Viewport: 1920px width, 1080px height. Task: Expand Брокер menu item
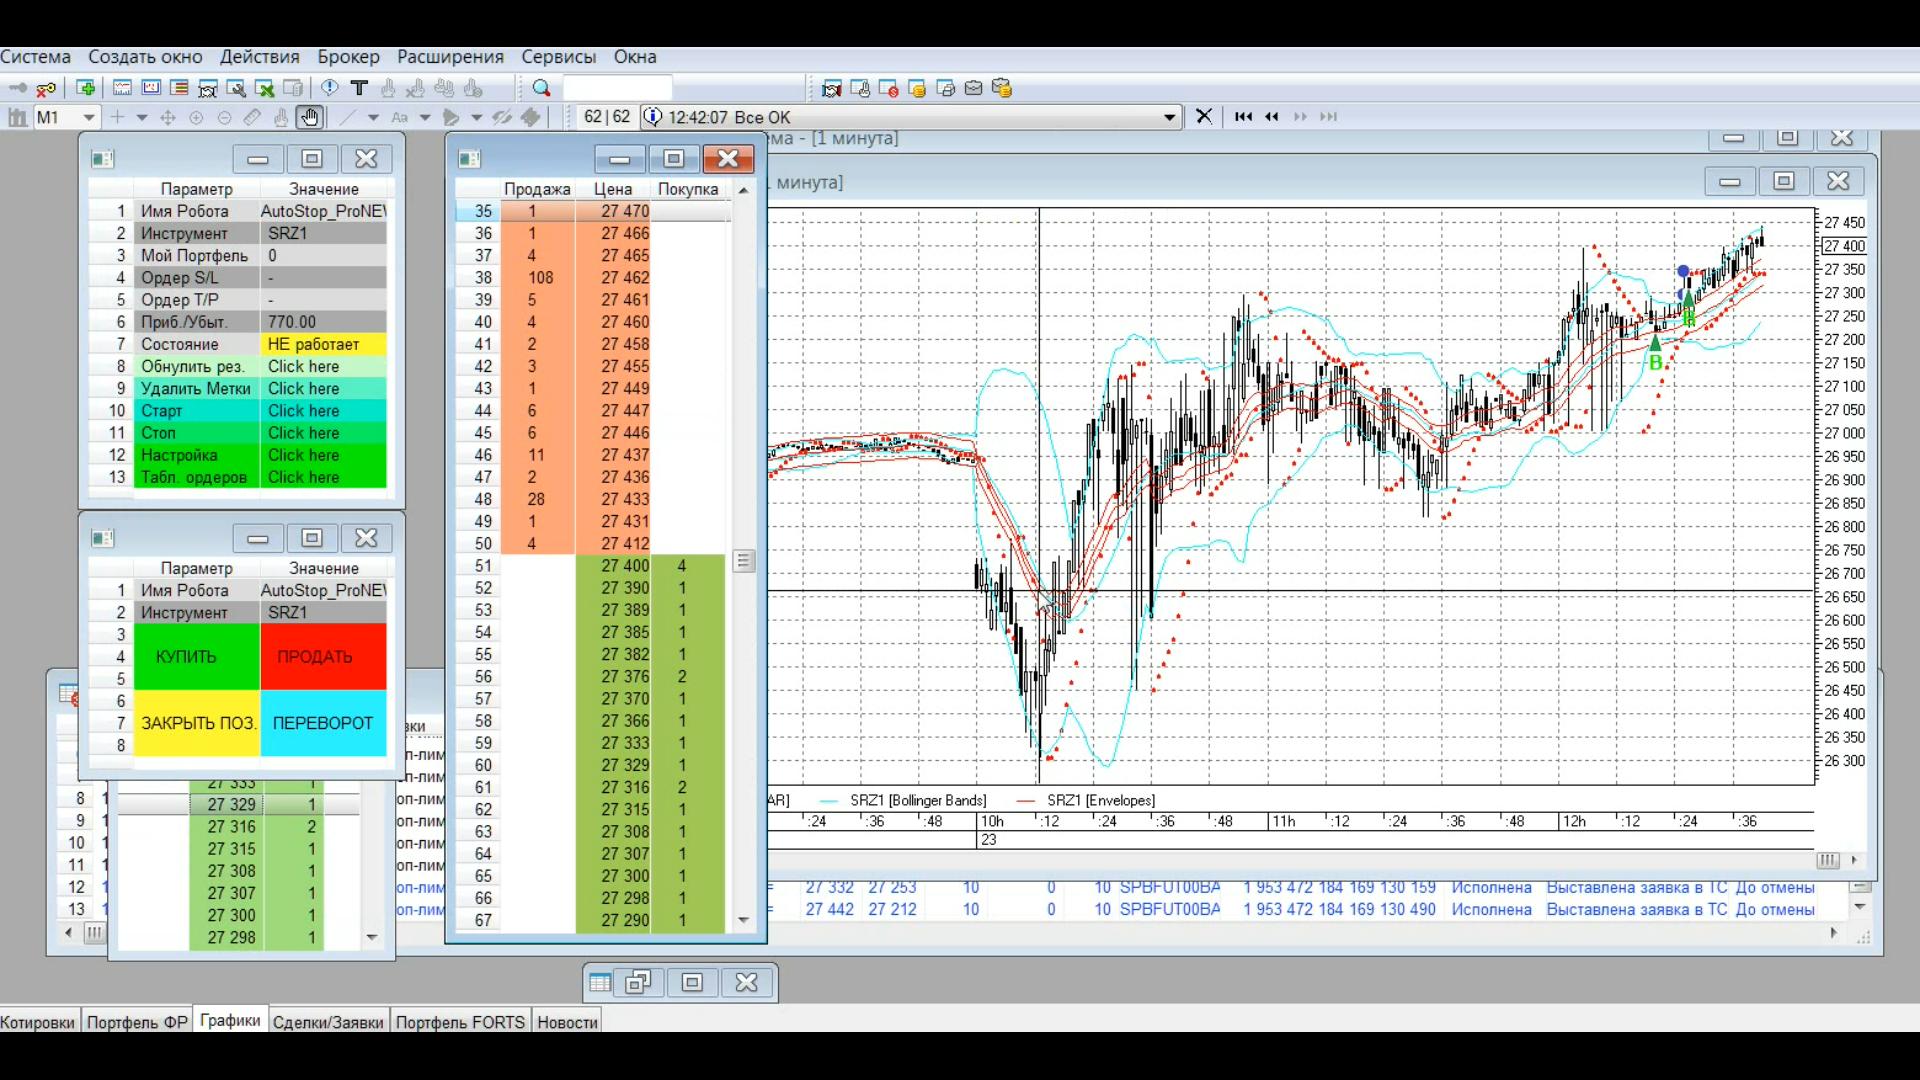348,57
